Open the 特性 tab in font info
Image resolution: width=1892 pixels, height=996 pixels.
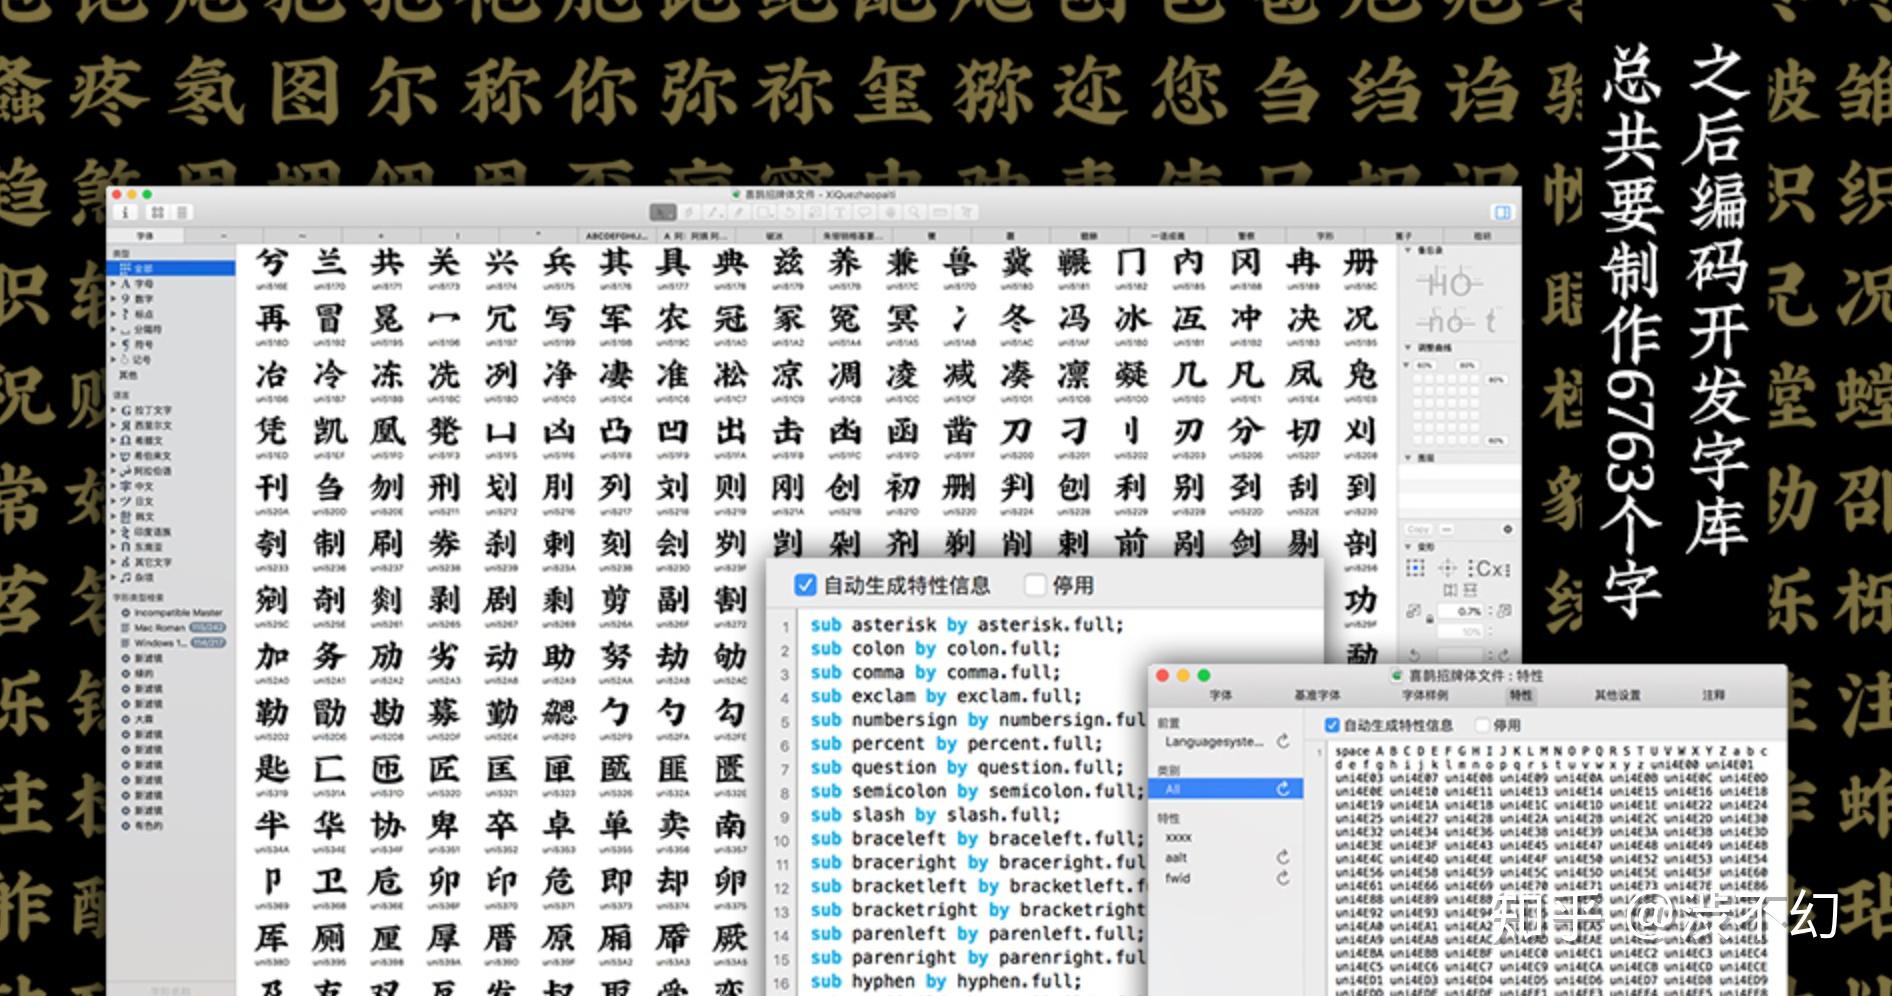pos(1520,695)
